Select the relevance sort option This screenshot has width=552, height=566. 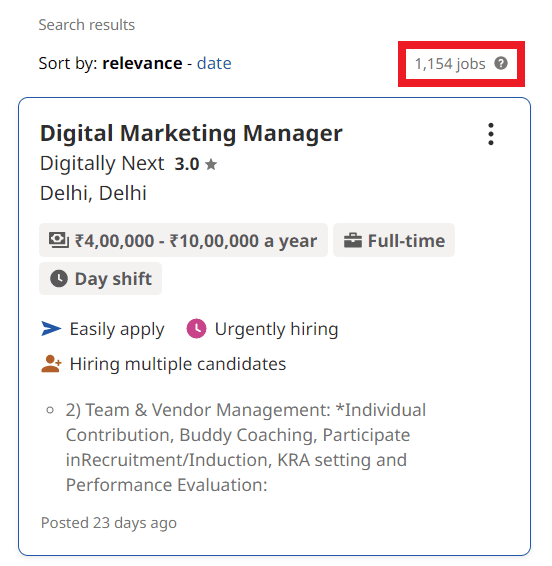coord(142,64)
